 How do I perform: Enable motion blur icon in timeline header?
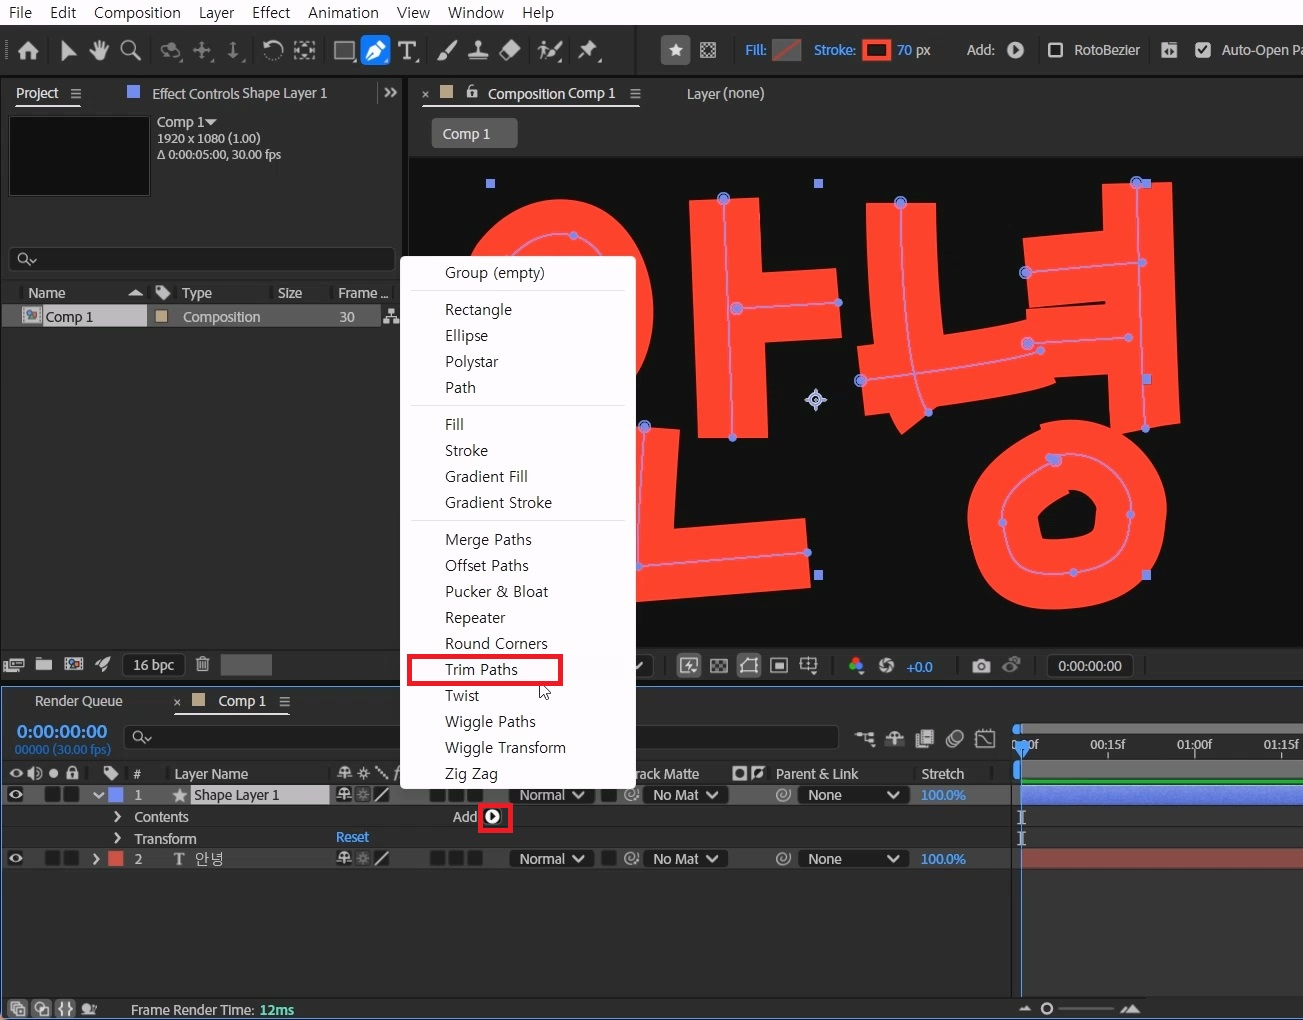[955, 739]
